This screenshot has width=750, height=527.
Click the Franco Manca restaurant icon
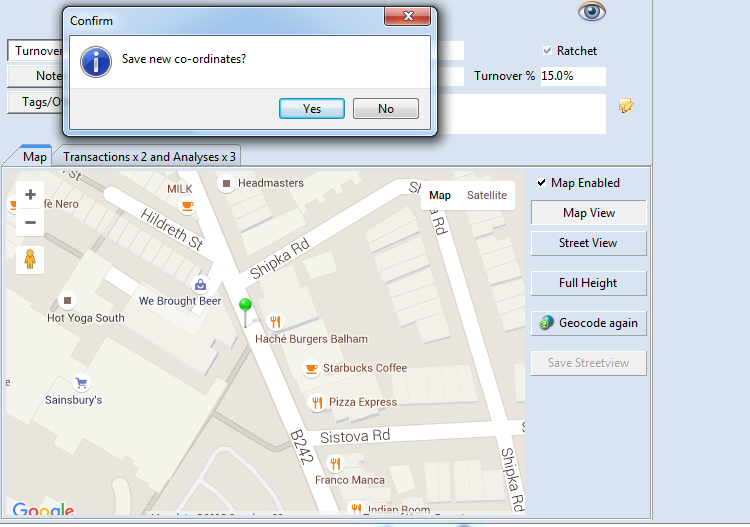click(335, 463)
